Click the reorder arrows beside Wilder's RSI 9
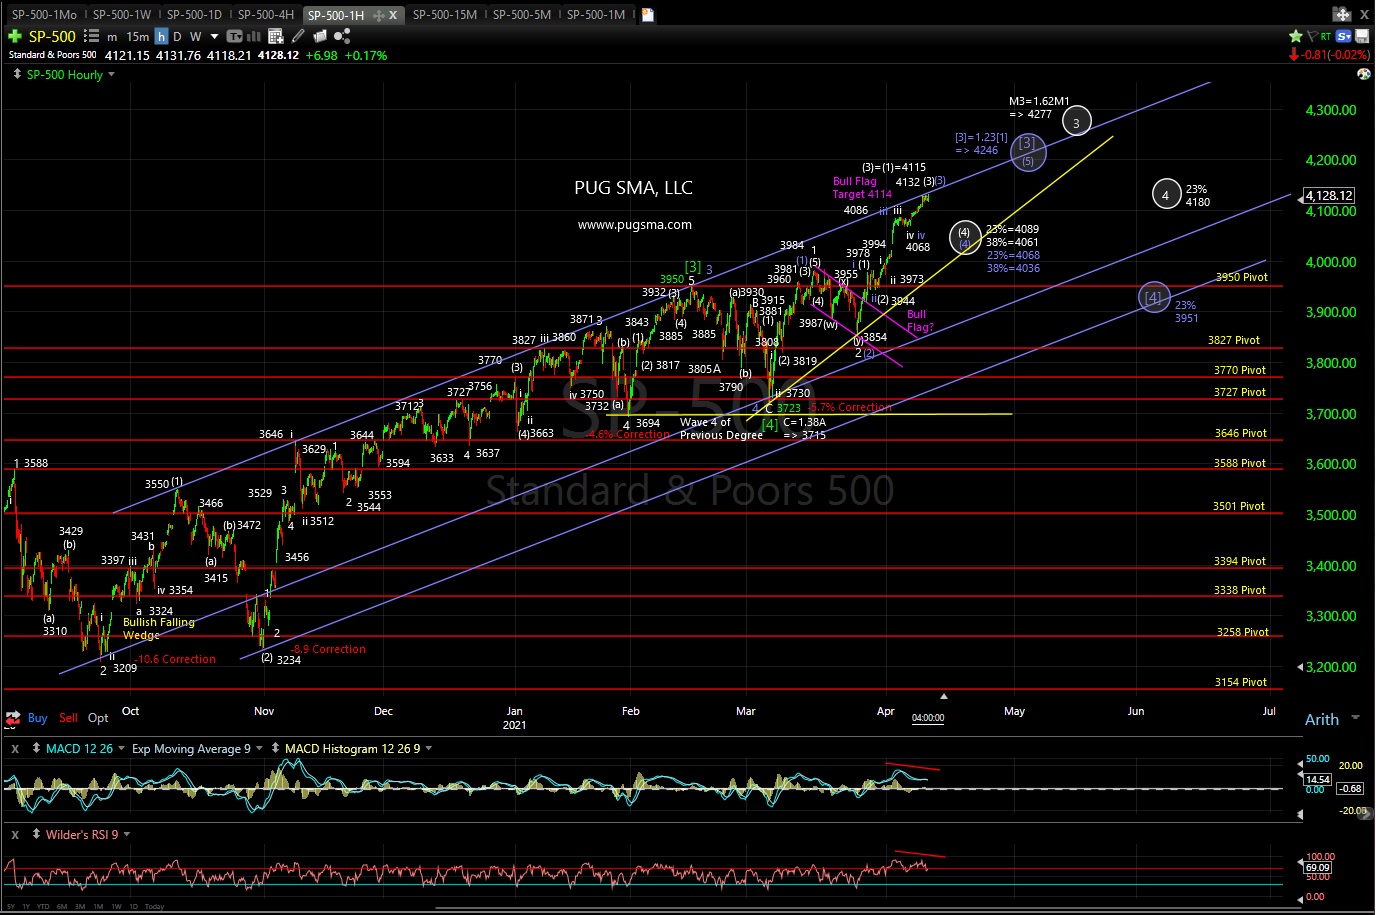 tap(36, 835)
